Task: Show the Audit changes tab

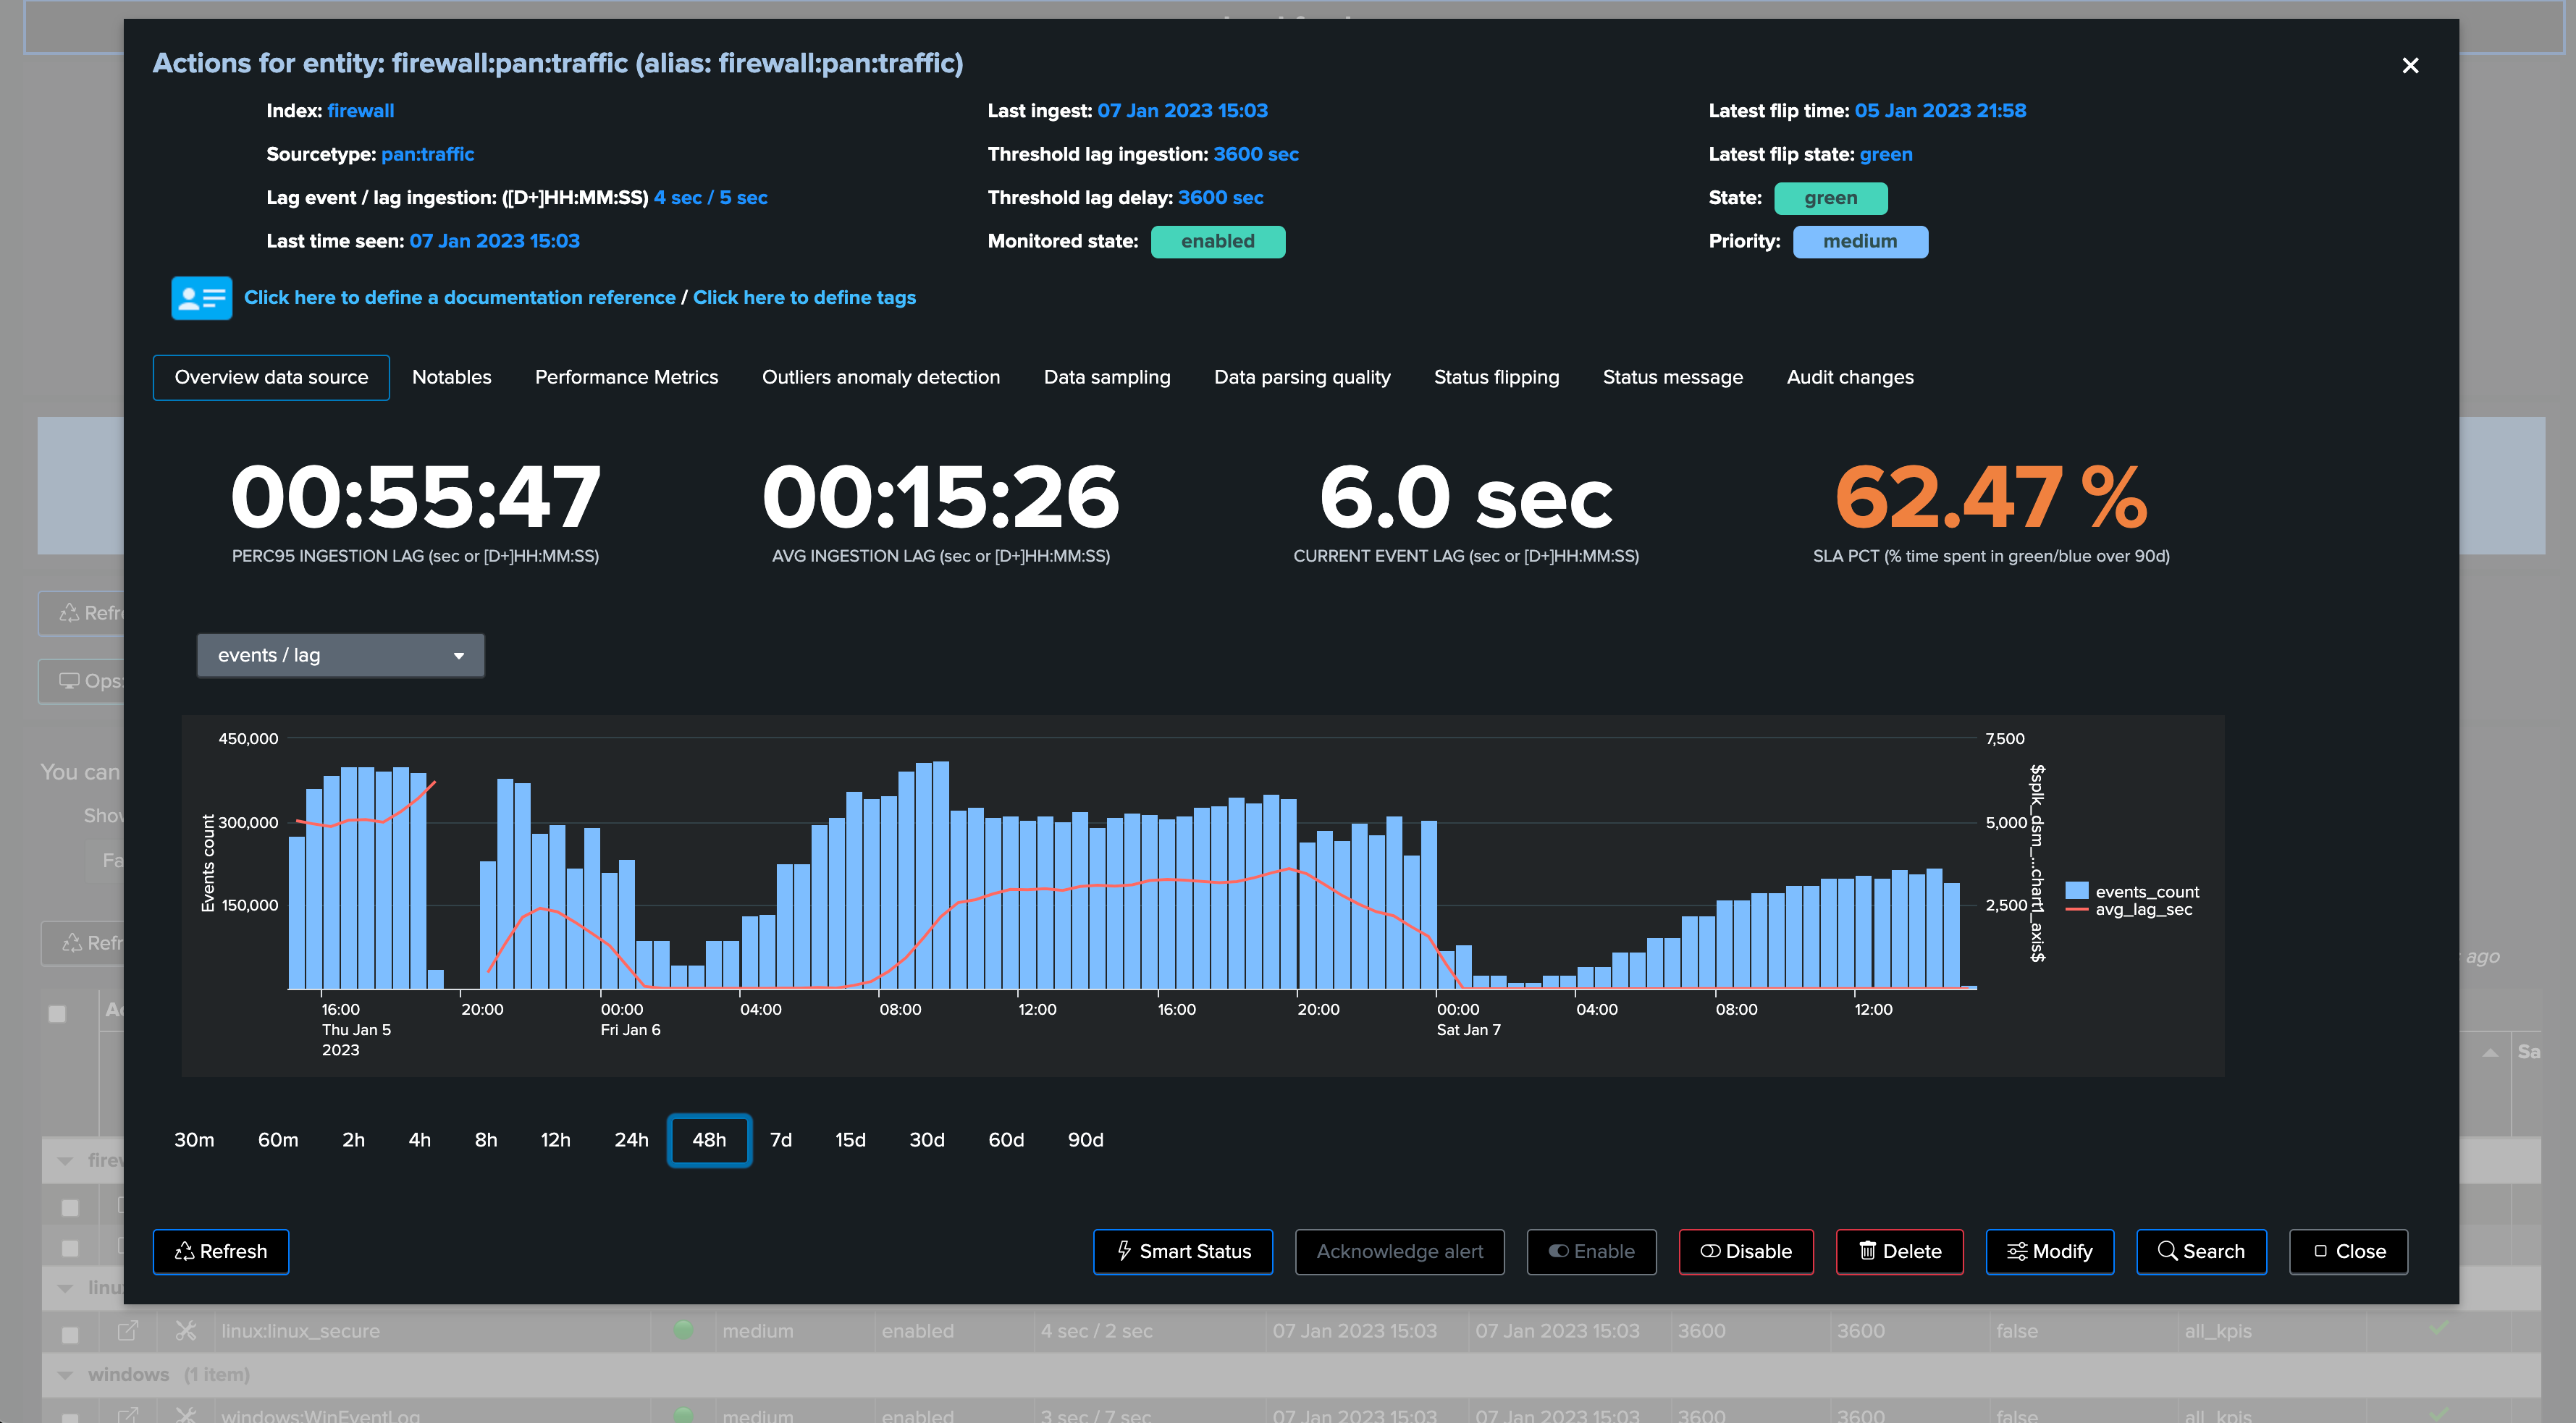Action: (x=1850, y=377)
